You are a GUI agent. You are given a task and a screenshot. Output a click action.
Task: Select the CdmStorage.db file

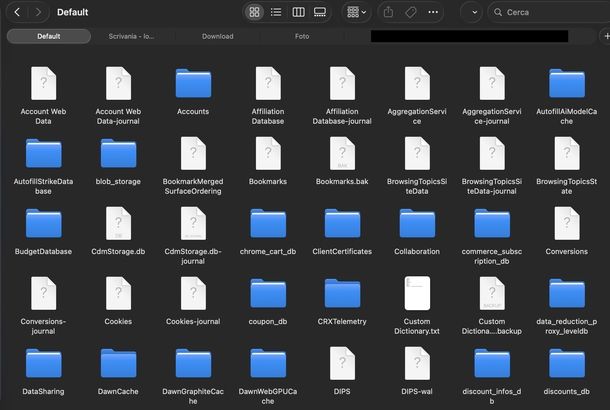118,230
